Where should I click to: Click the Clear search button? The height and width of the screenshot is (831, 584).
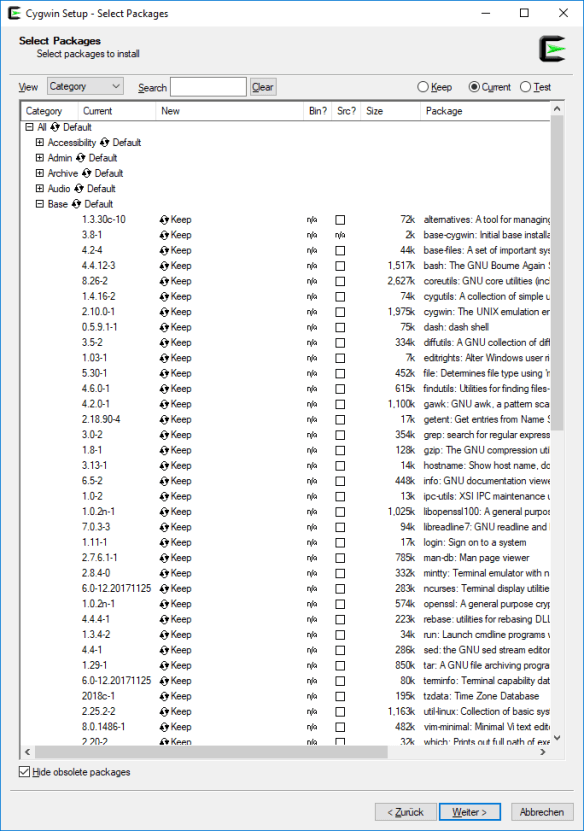[x=263, y=87]
